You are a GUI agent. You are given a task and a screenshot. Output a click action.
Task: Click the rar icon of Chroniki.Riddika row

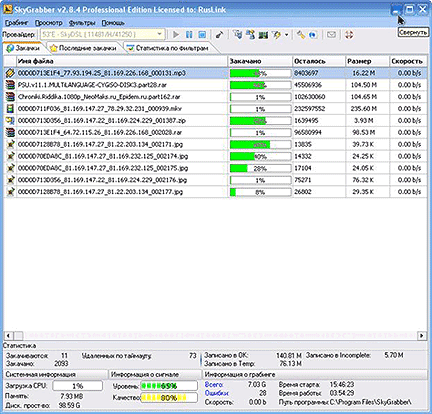[x=10, y=97]
